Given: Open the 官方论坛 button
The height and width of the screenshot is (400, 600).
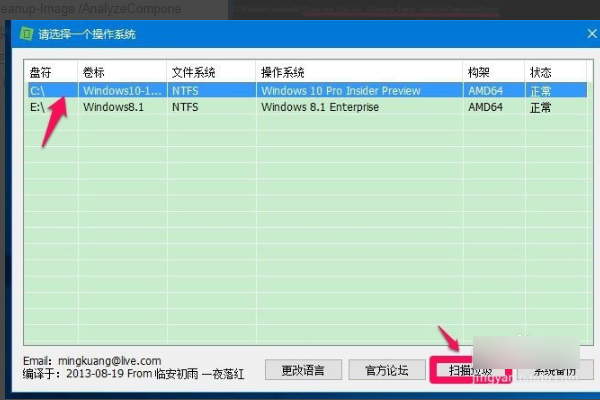Looking at the screenshot, I should [387, 370].
